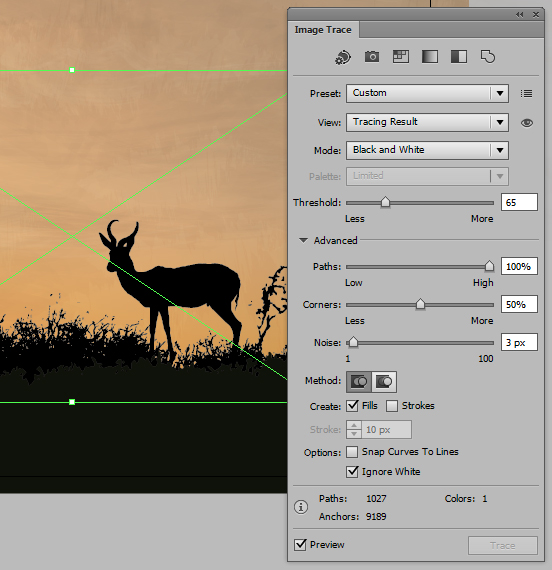Click the tracing info icon

click(301, 507)
